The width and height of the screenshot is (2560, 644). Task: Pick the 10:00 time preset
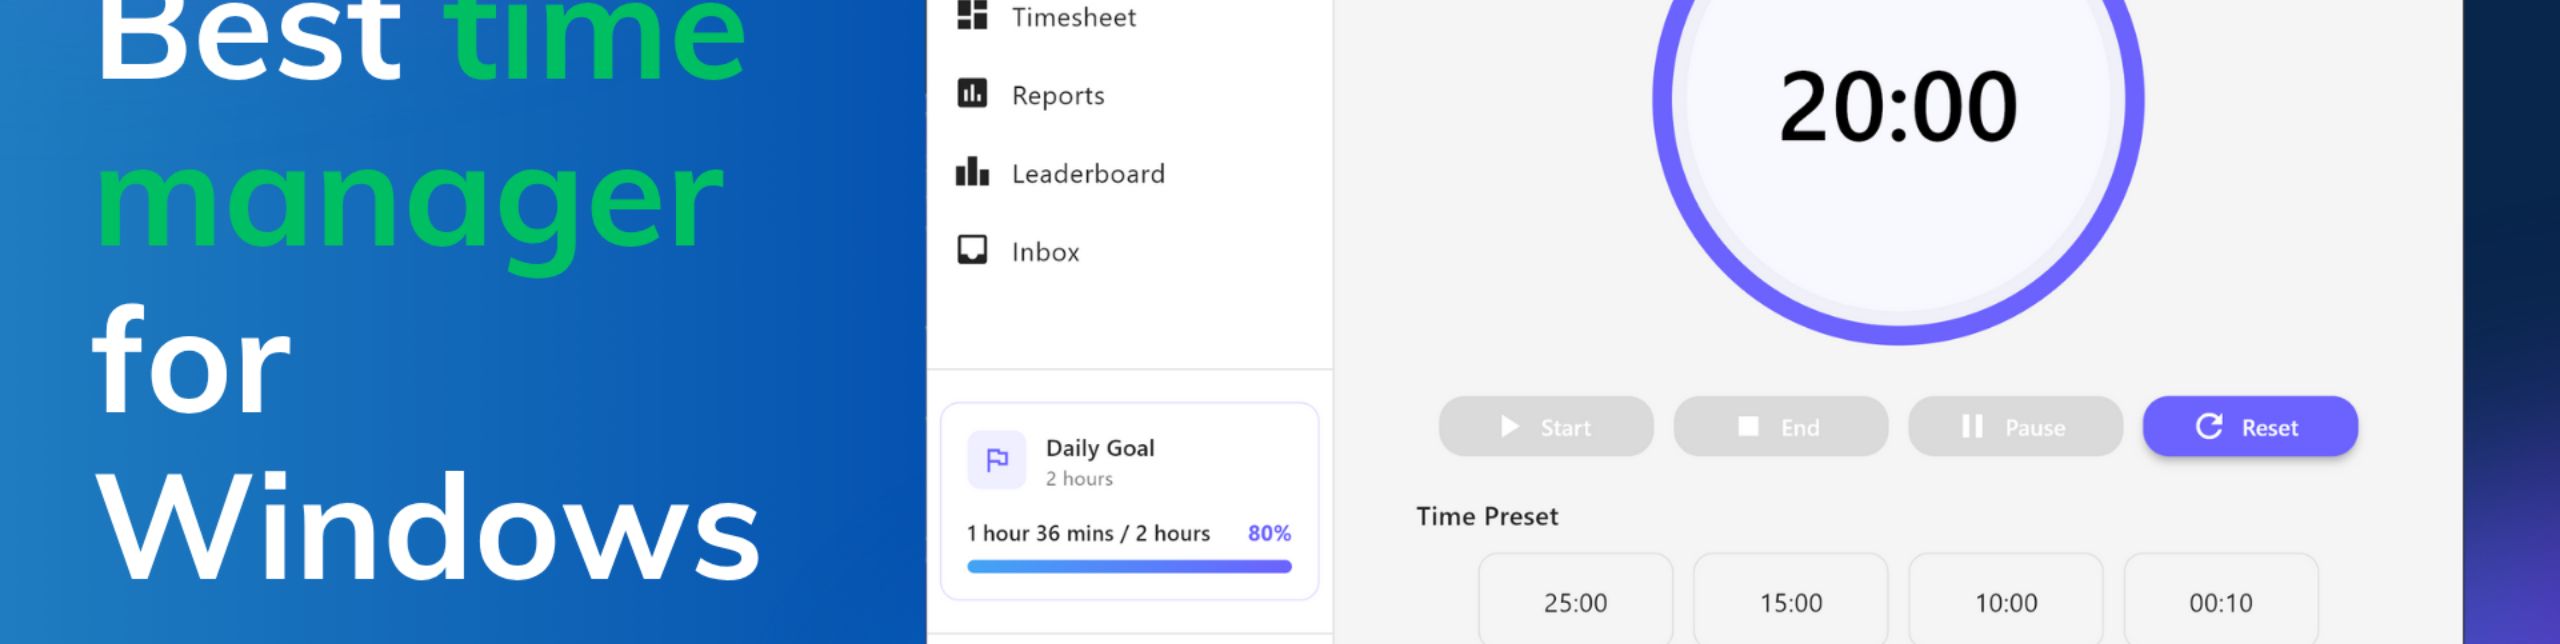[2006, 603]
